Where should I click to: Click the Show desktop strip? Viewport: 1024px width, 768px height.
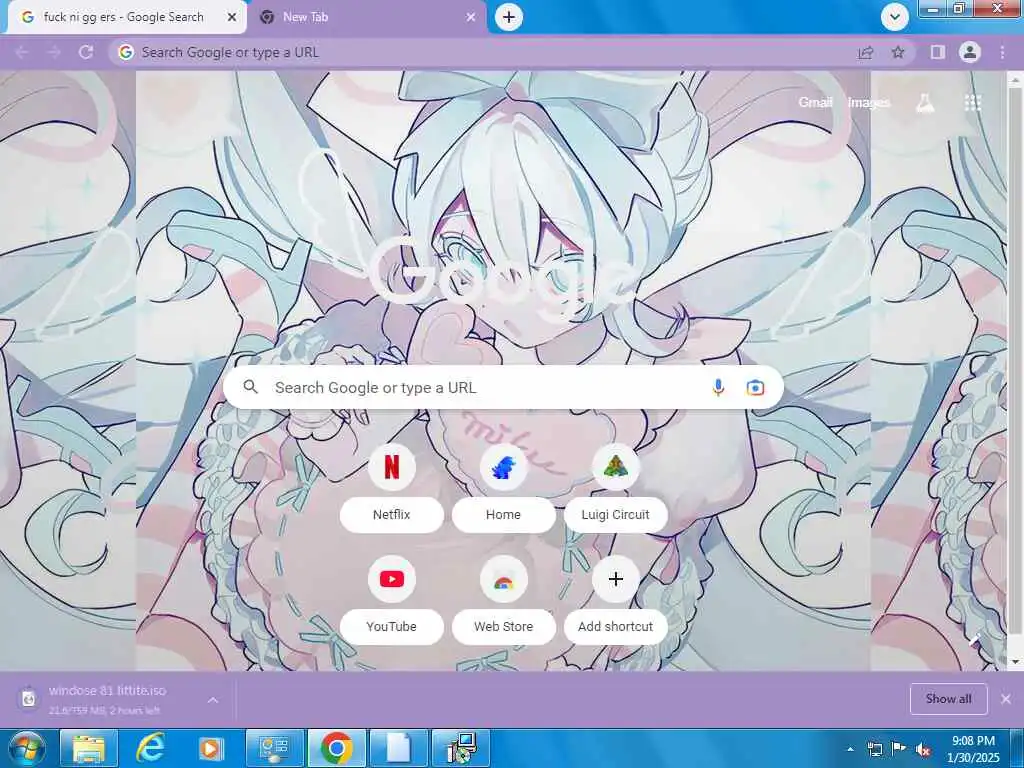click(x=1017, y=748)
